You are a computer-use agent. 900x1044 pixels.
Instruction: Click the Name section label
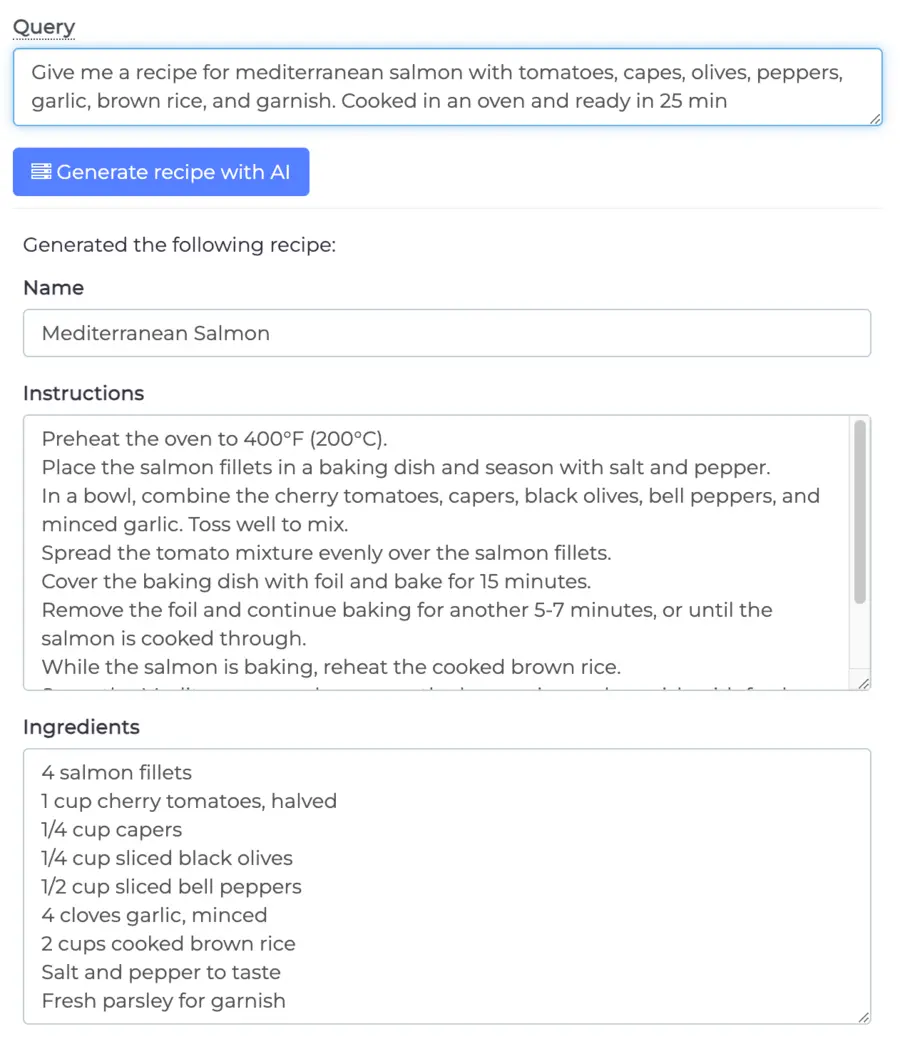click(x=53, y=288)
